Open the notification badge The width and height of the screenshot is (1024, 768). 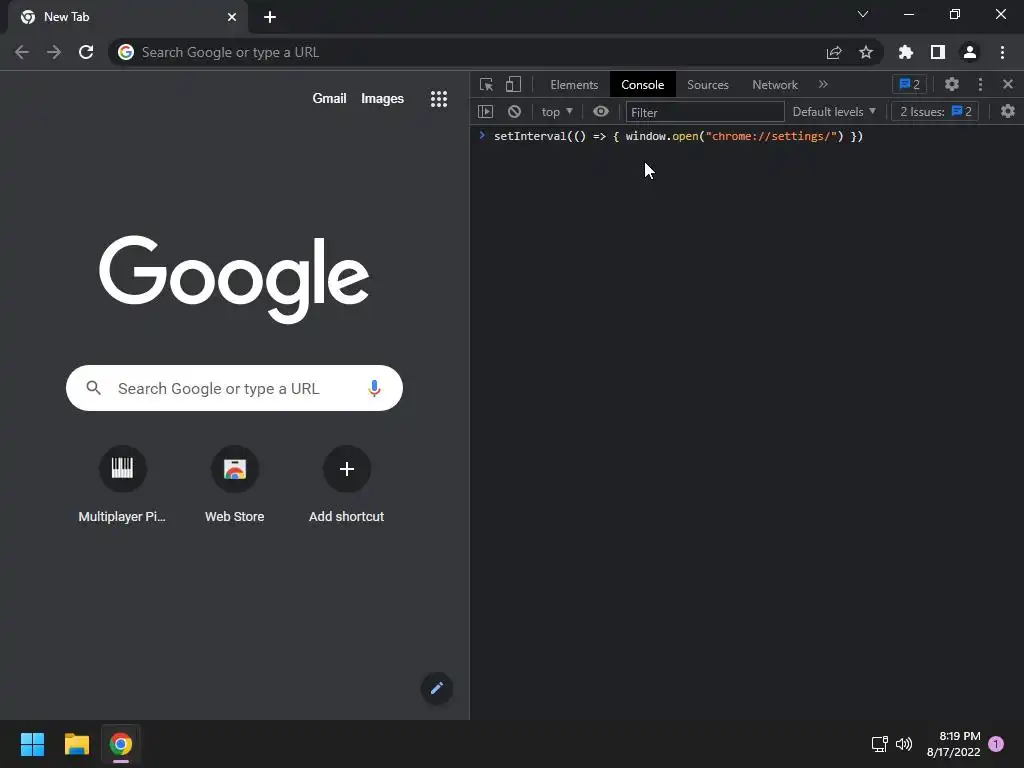[x=996, y=744]
